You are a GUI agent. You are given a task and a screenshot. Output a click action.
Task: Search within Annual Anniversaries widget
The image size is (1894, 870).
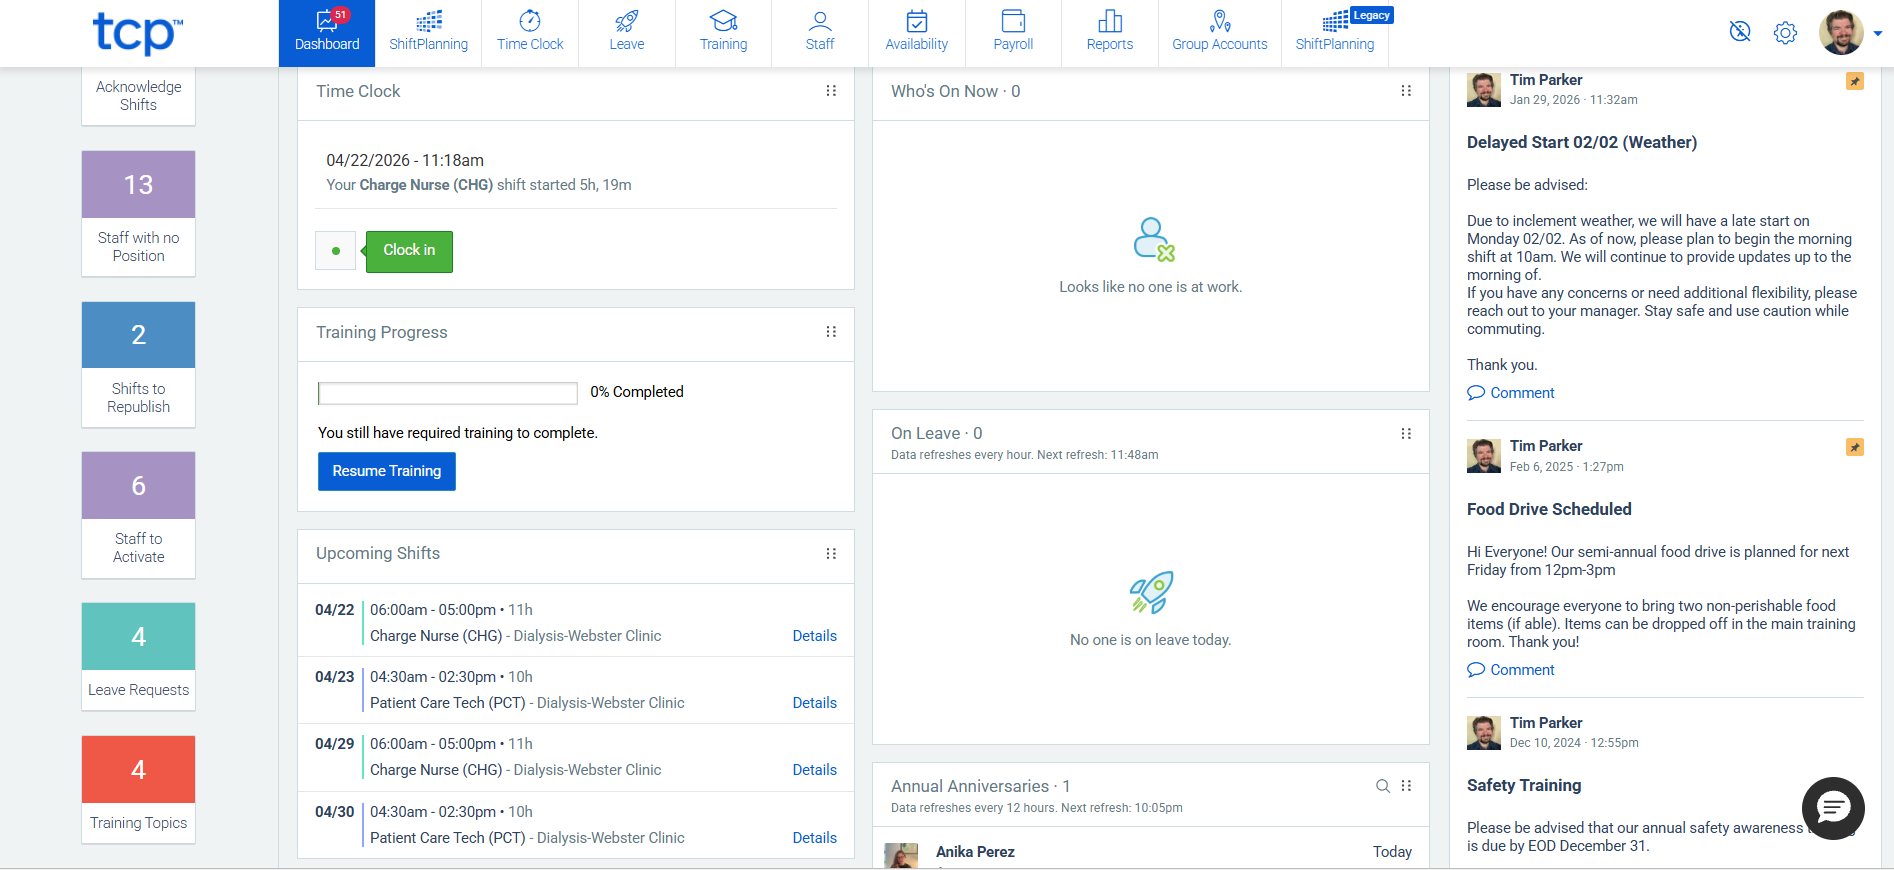coord(1383,786)
